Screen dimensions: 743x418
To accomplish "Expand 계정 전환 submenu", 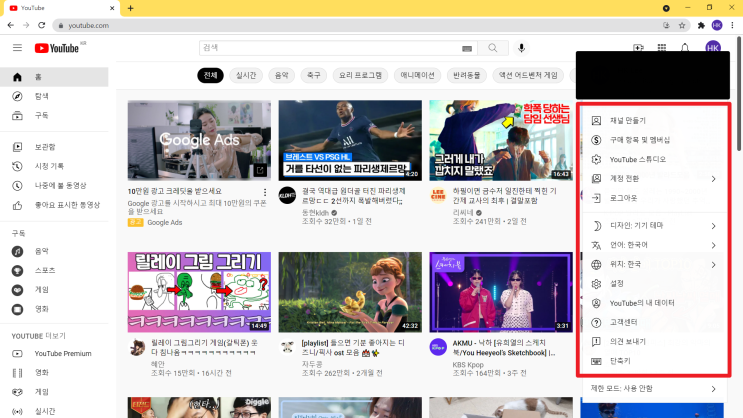I will (x=654, y=179).
